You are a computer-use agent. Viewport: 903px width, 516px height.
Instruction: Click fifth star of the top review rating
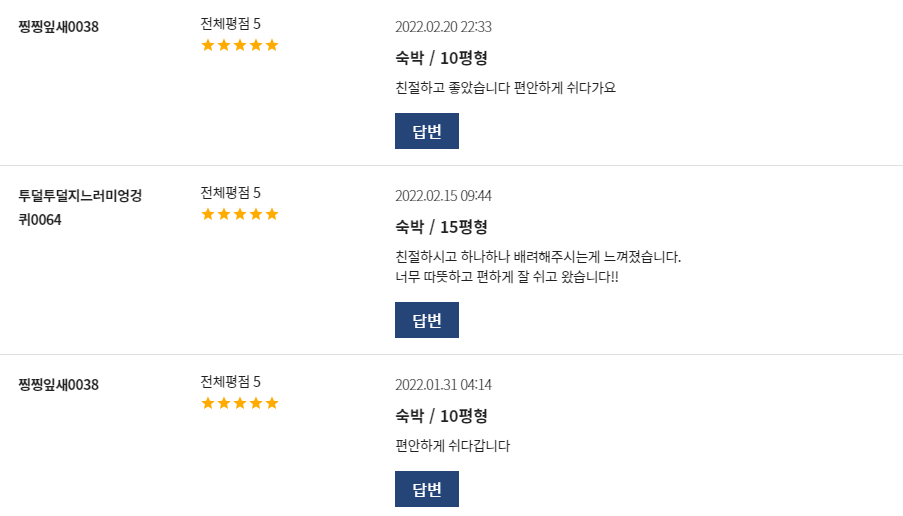pyautogui.click(x=272, y=45)
